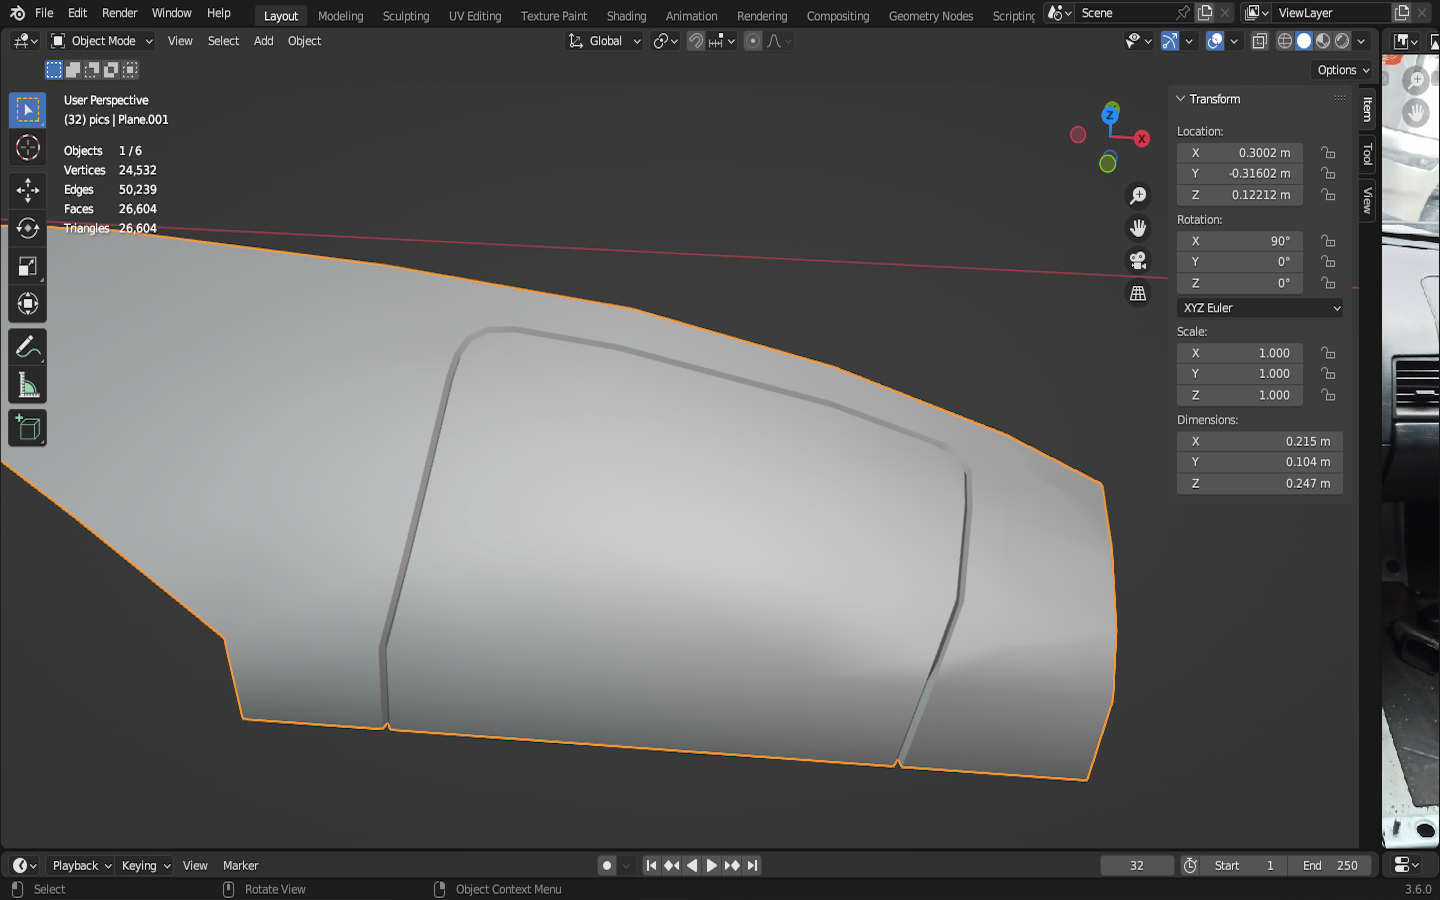Pin the scene to the workspace
This screenshot has height=900, width=1440.
click(1183, 13)
